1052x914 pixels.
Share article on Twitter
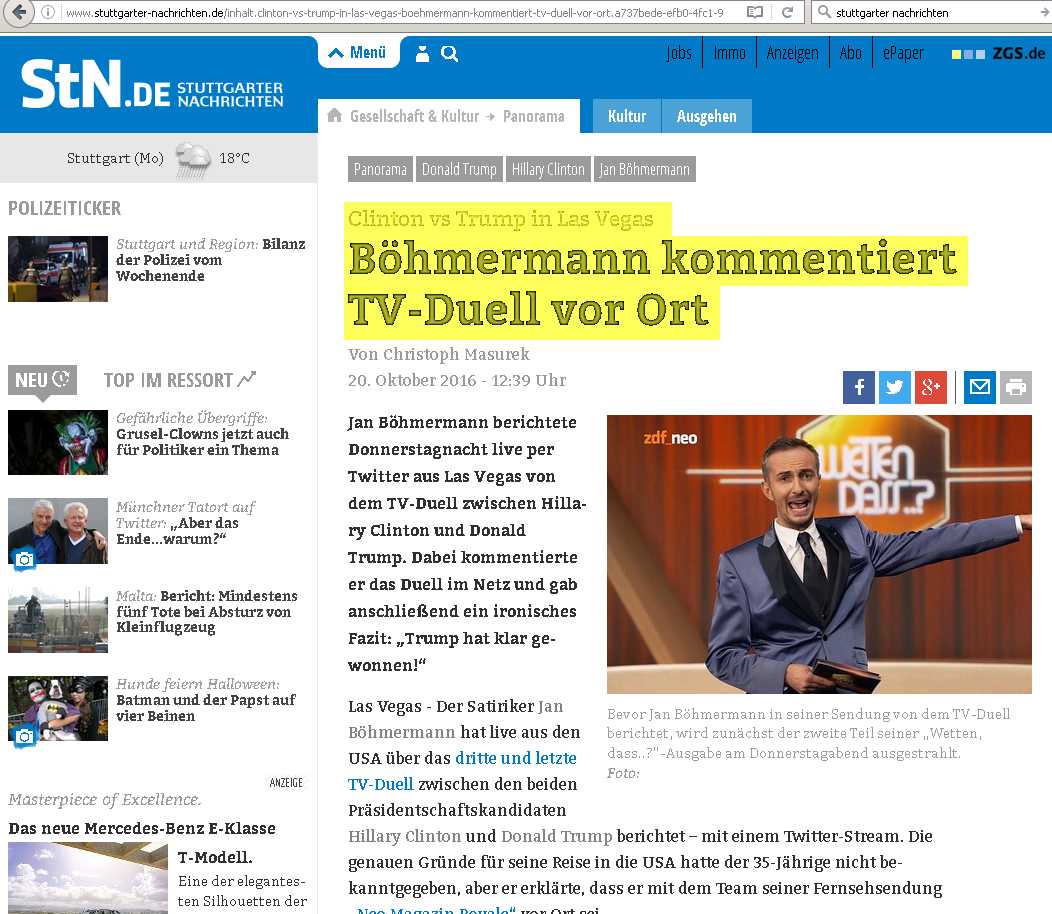(x=894, y=387)
